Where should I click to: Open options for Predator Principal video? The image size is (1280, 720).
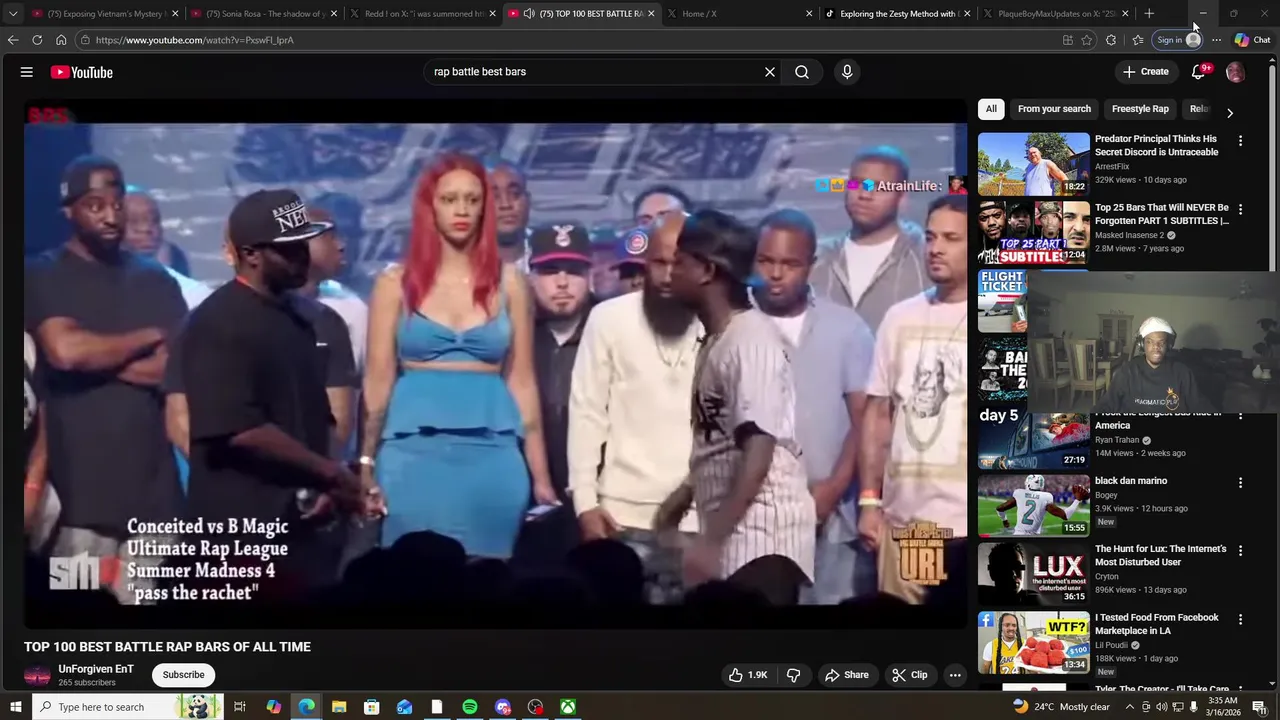[1240, 141]
